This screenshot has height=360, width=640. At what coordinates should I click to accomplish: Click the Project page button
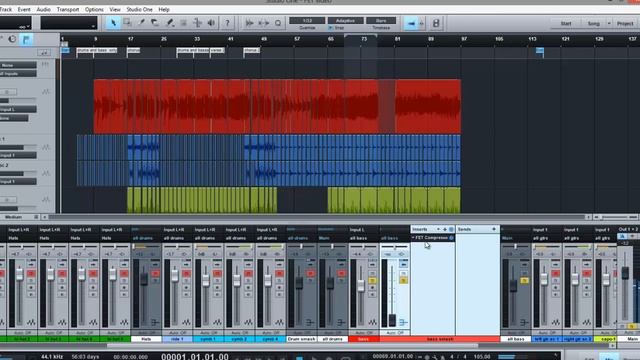coord(625,24)
